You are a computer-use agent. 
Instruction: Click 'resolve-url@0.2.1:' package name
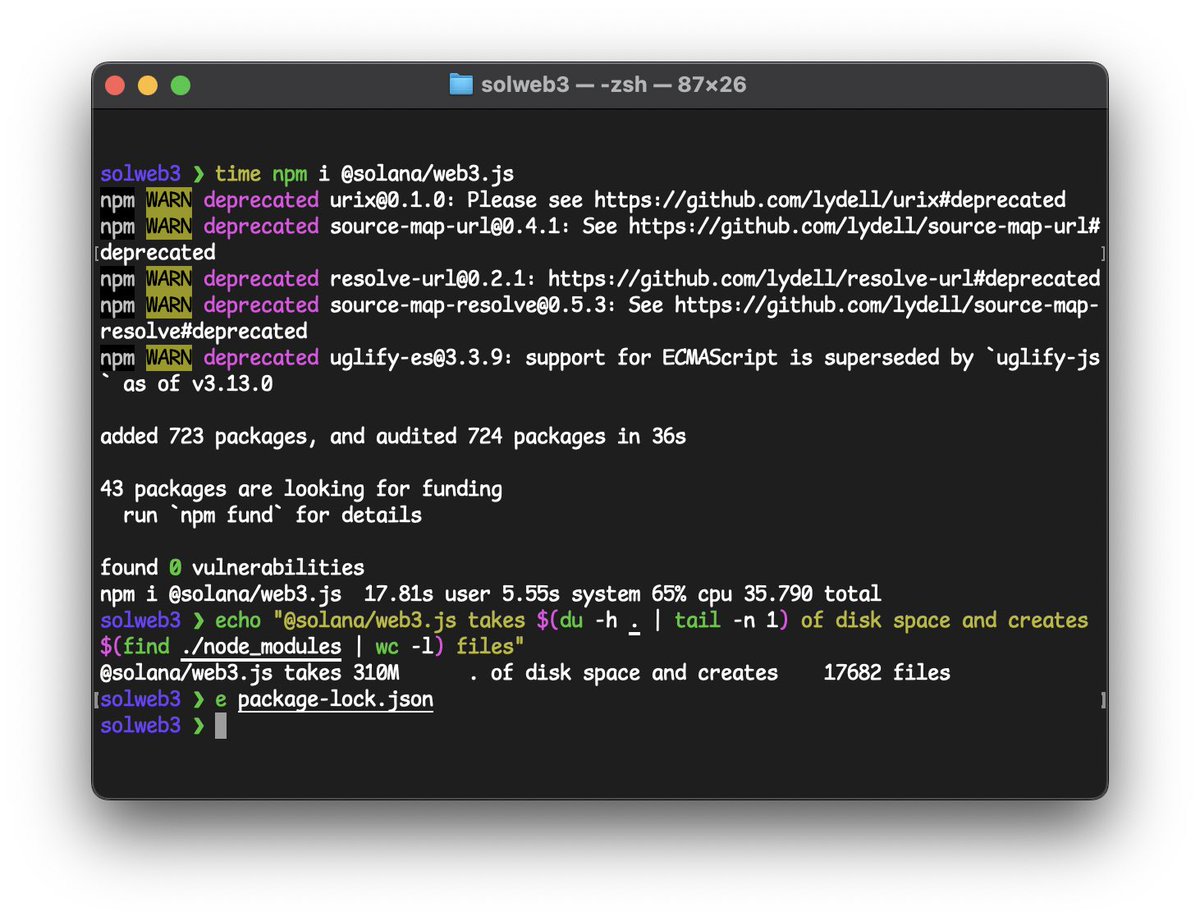coord(433,279)
